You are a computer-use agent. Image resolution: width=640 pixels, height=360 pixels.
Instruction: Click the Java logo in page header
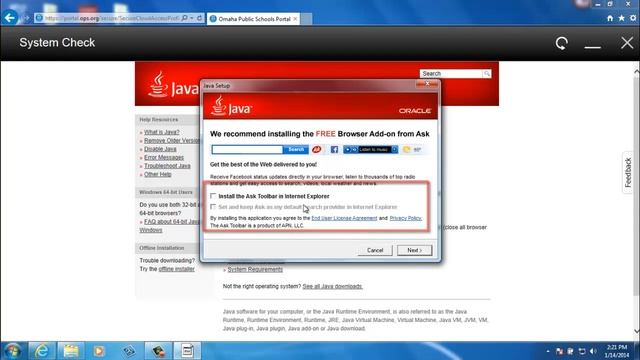pyautogui.click(x=173, y=85)
